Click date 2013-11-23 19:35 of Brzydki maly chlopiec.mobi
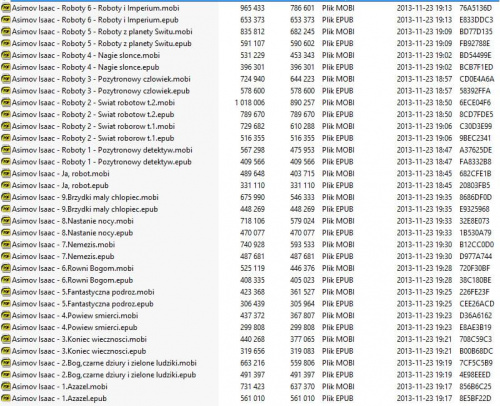Image resolution: width=500 pixels, height=406 pixels. point(424,197)
